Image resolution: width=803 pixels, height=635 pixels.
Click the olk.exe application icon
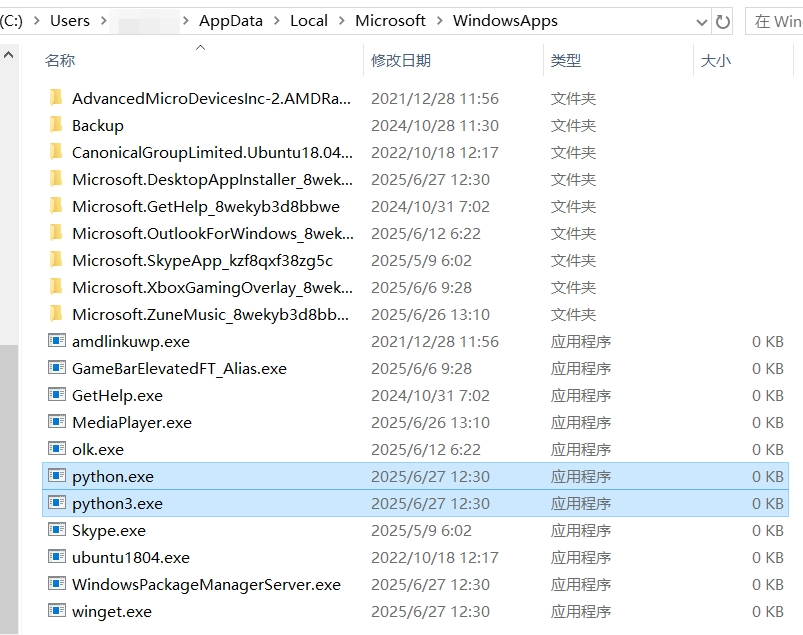pos(57,449)
